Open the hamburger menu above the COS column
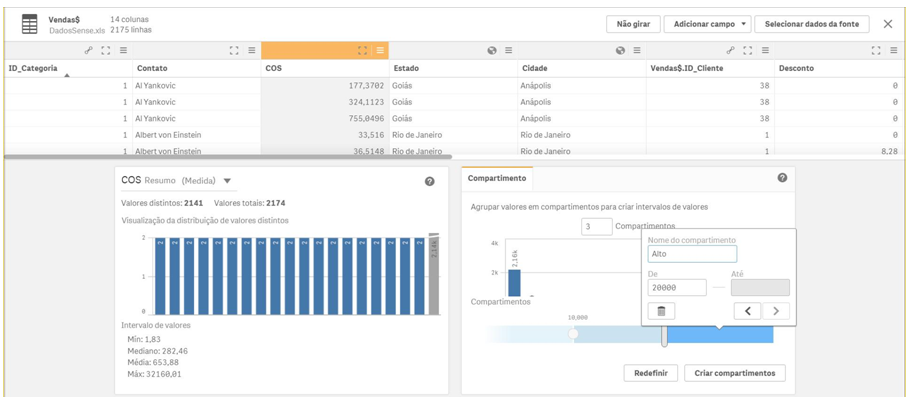910x405 pixels. click(x=380, y=50)
